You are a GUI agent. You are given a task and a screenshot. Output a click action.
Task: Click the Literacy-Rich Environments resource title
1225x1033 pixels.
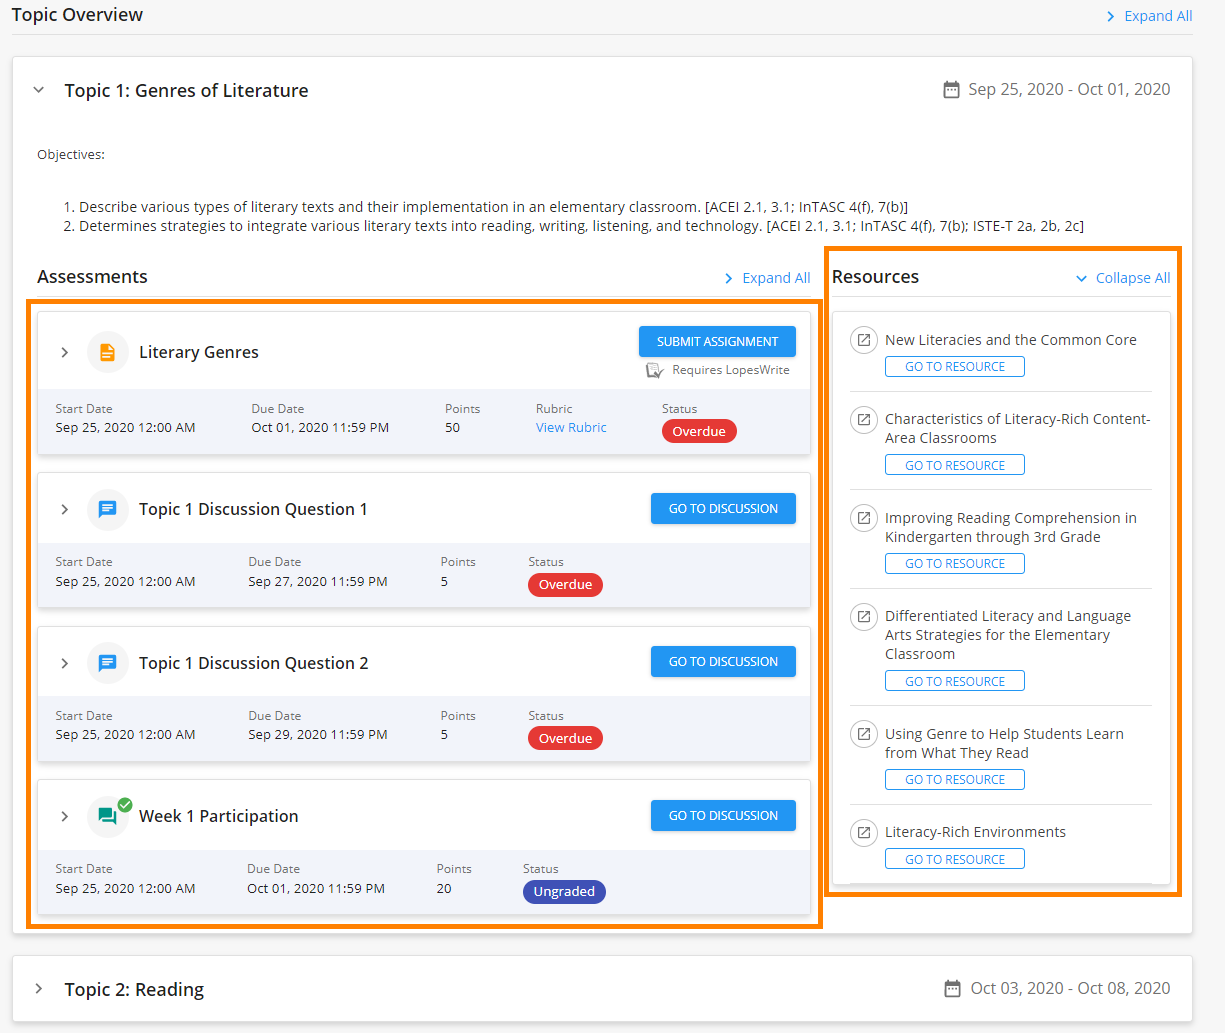tap(975, 832)
